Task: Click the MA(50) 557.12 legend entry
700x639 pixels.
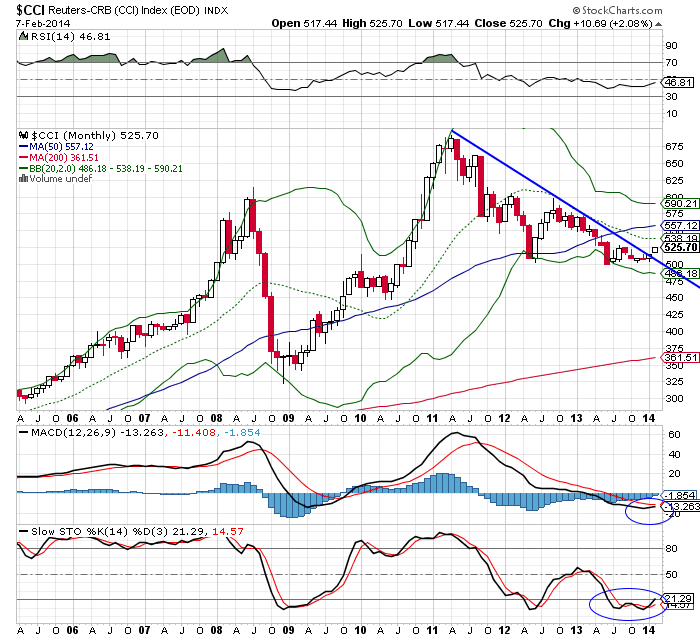Action: (x=56, y=146)
